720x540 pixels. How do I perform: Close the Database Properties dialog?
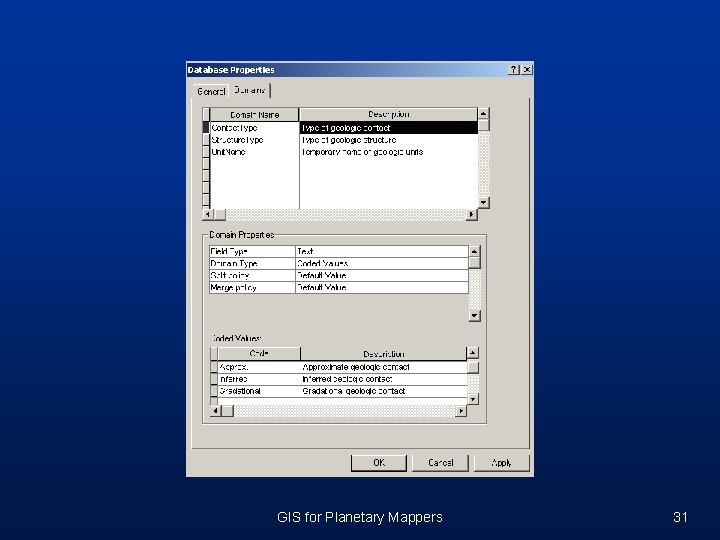pyautogui.click(x=527, y=70)
